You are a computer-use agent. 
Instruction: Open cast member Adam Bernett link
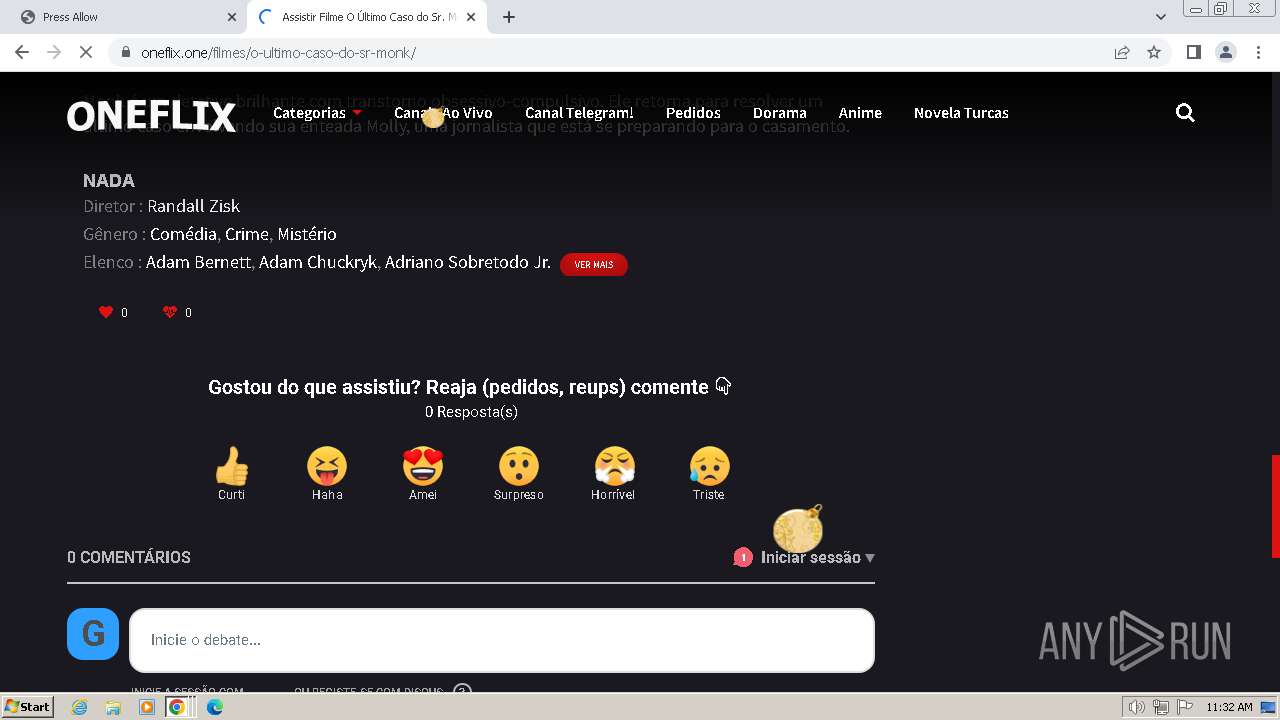pyautogui.click(x=200, y=262)
